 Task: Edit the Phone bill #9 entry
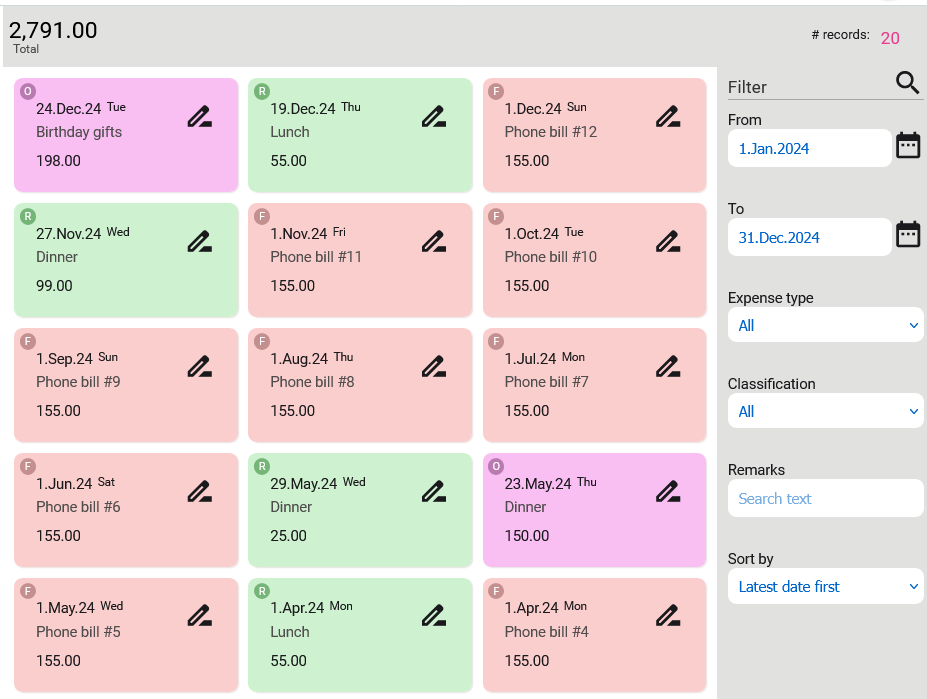198,366
